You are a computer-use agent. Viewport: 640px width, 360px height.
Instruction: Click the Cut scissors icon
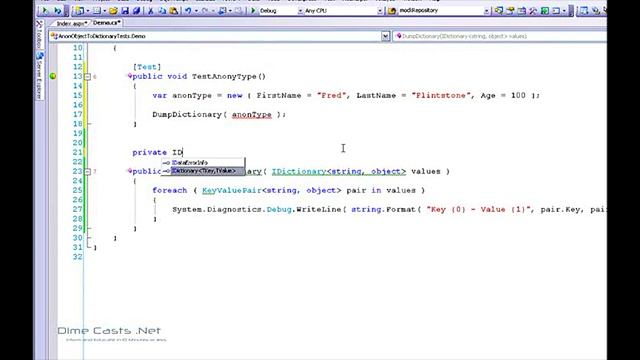[151, 11]
